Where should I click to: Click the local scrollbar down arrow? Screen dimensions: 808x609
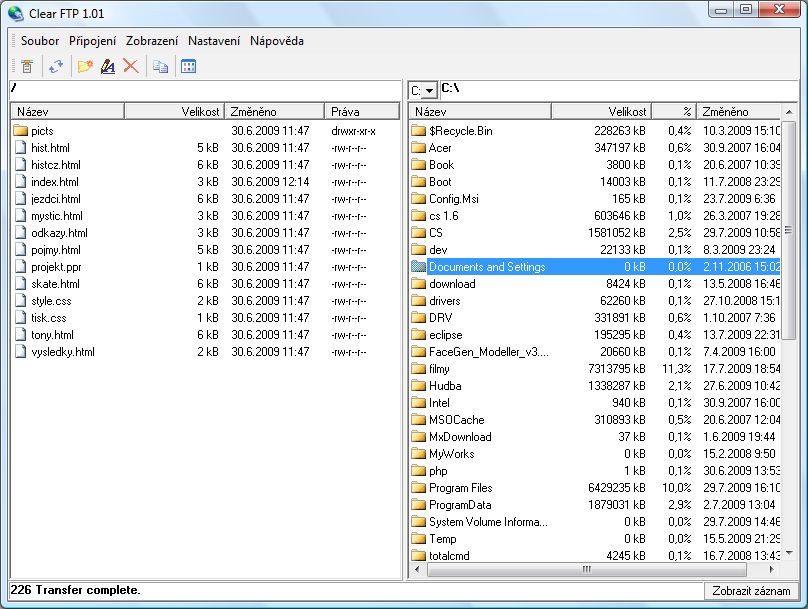(789, 554)
